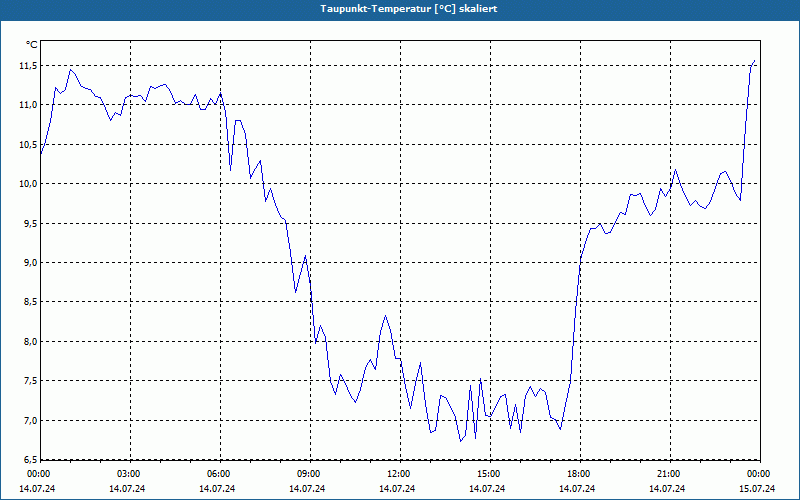Select the 6,5 y-axis value
800x500 pixels.
[31, 460]
